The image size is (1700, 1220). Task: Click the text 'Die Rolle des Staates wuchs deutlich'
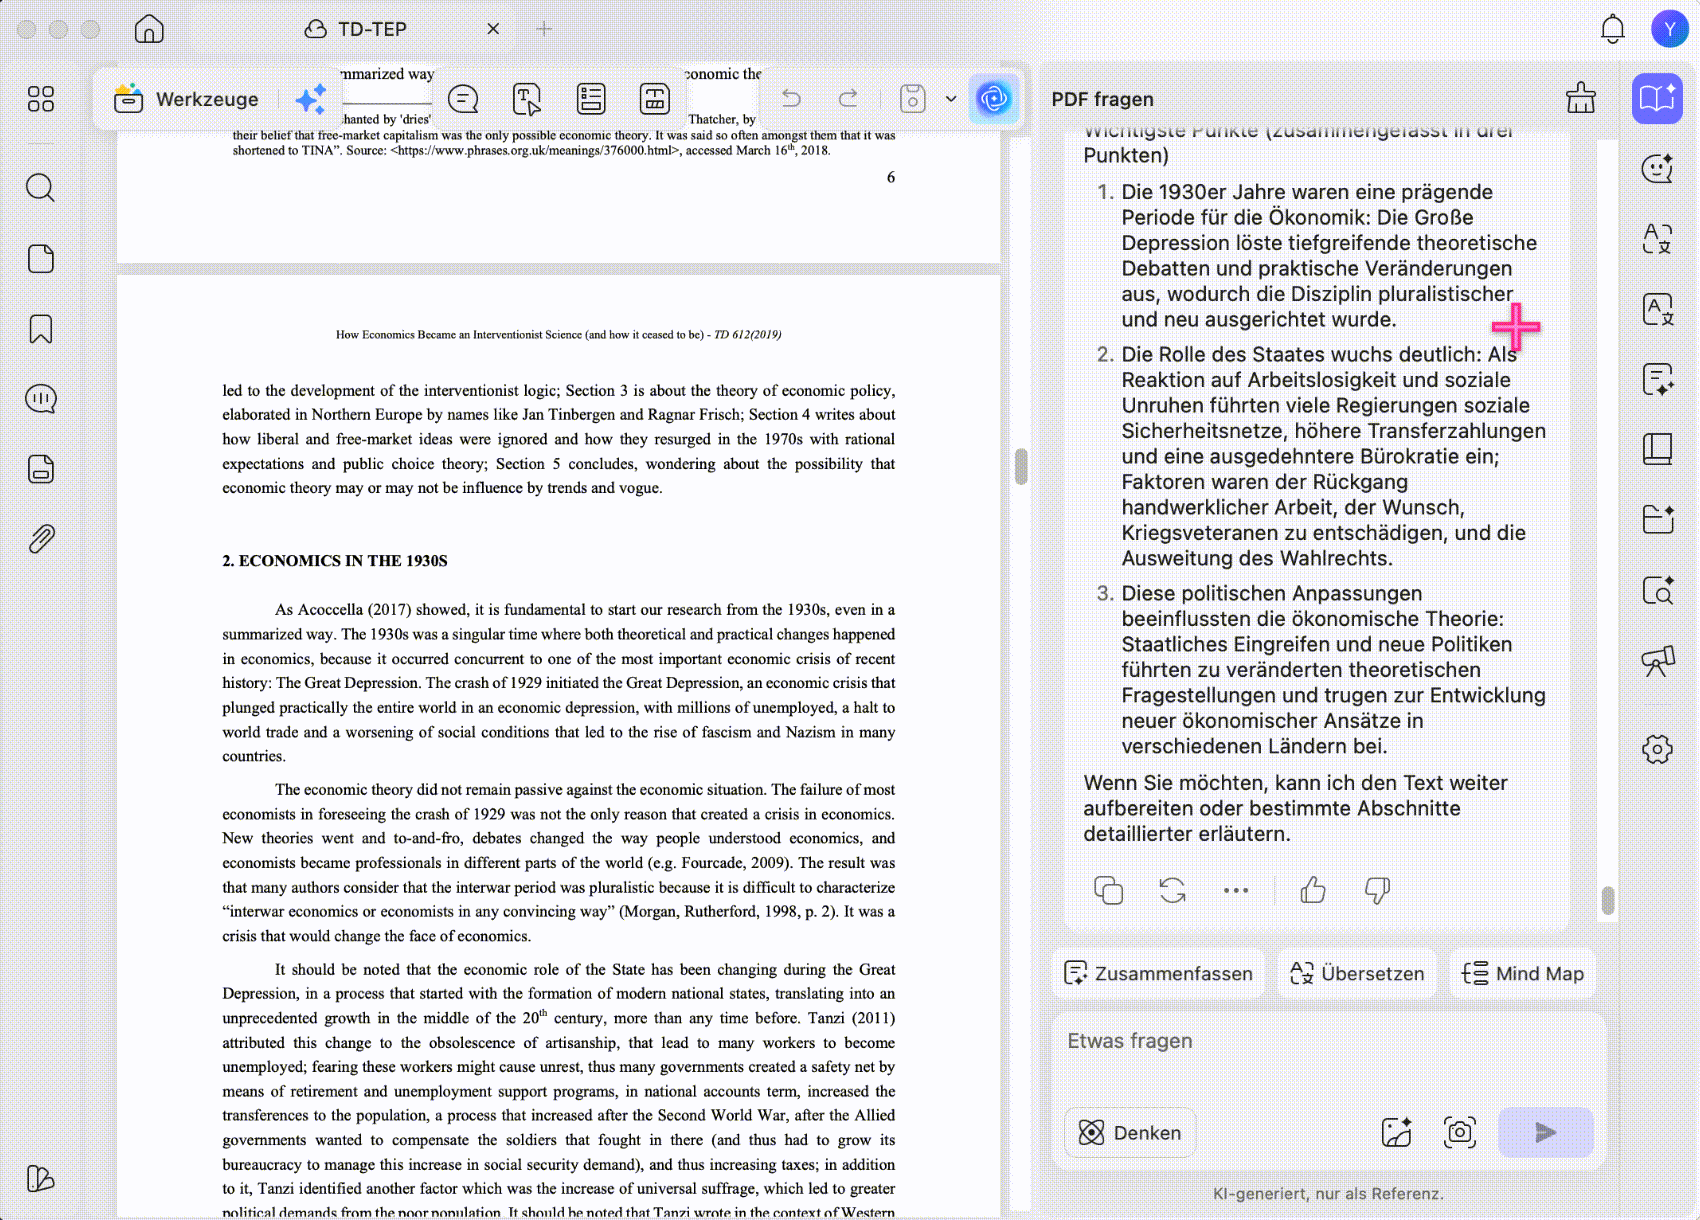1301,354
